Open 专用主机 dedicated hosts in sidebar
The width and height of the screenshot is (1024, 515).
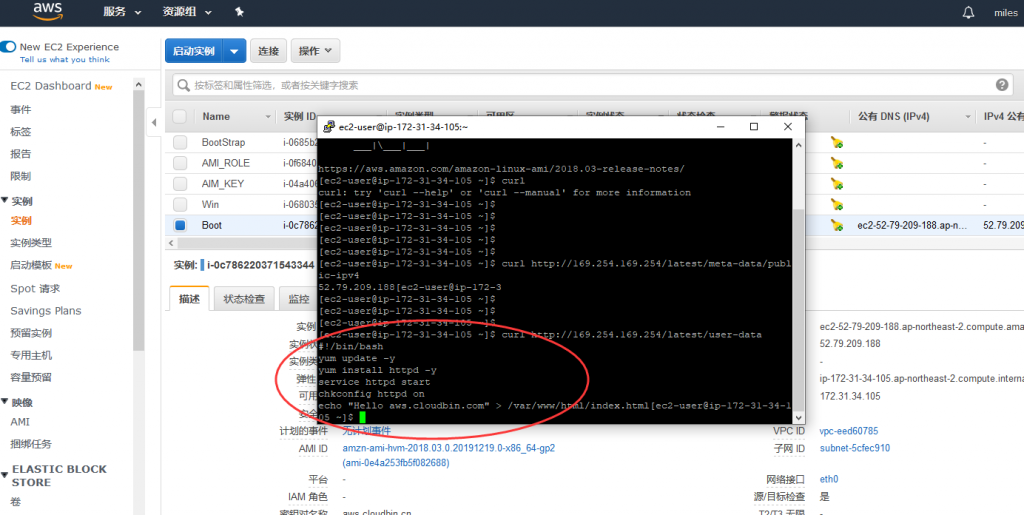point(31,355)
